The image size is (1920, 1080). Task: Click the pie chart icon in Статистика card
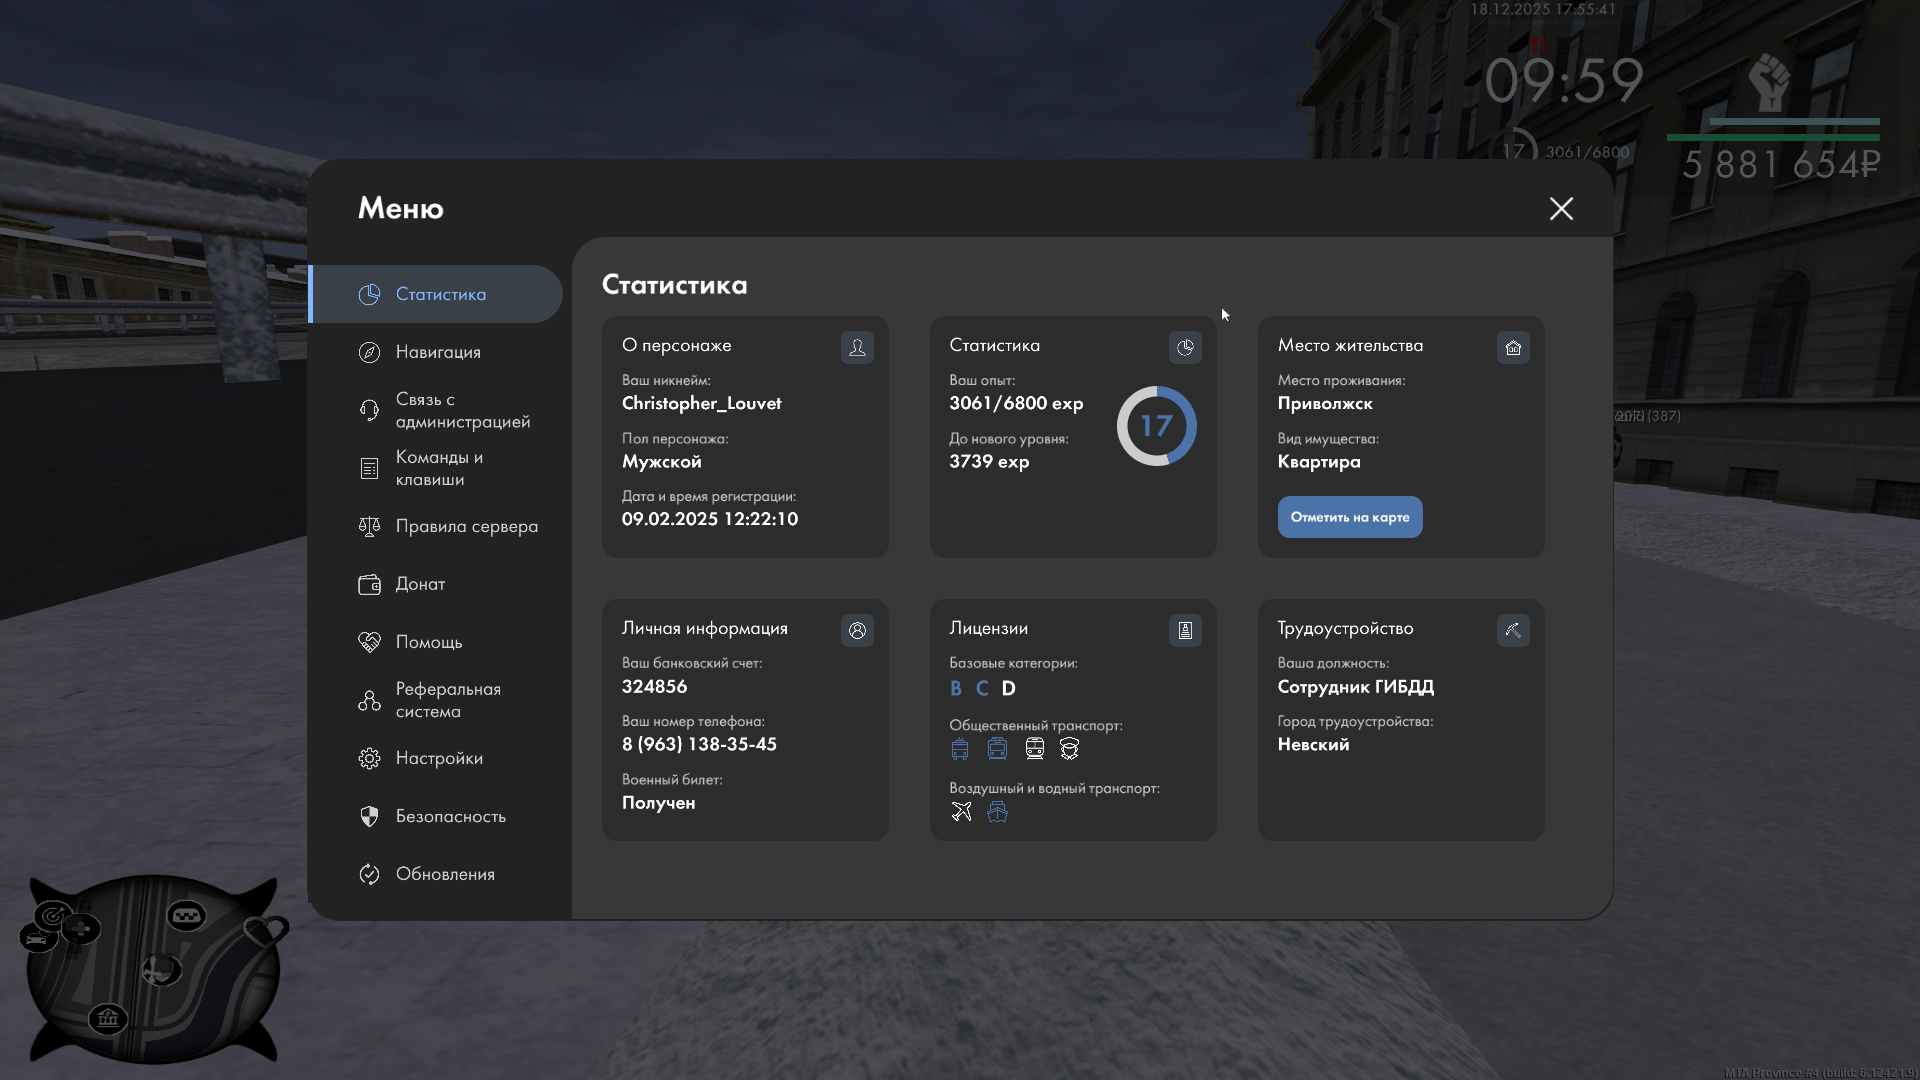click(1185, 347)
